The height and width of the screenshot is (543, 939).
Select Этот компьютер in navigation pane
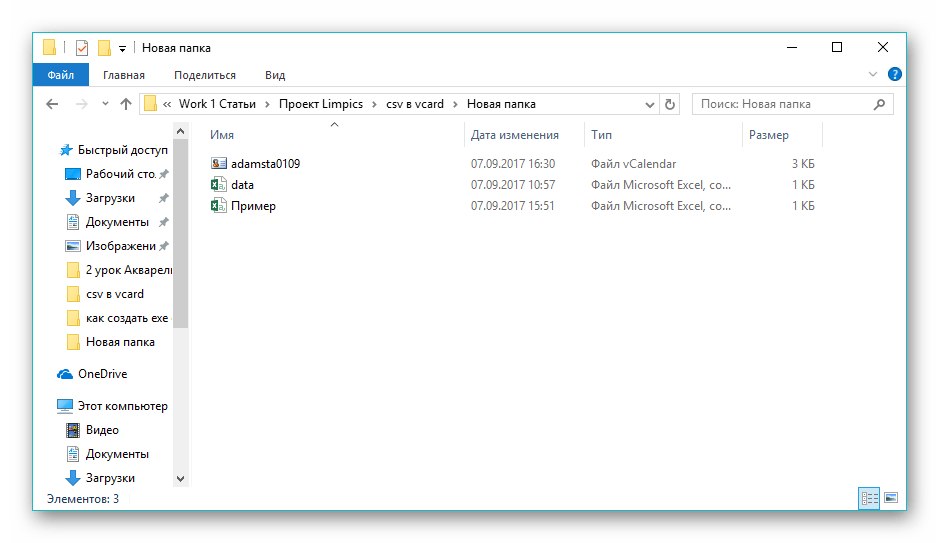tap(122, 406)
